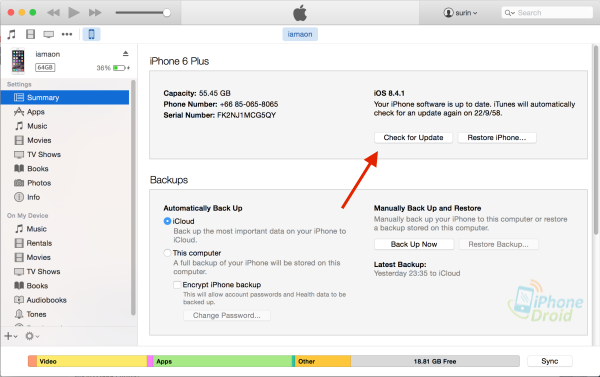Click the 64GB capacity badge in sidebar

[x=45, y=68]
